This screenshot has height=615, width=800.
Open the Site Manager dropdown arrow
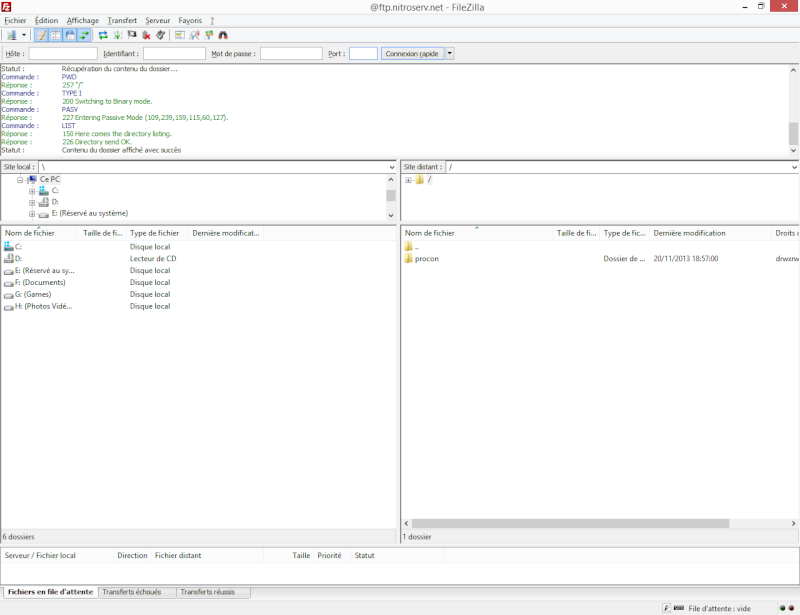(23, 35)
